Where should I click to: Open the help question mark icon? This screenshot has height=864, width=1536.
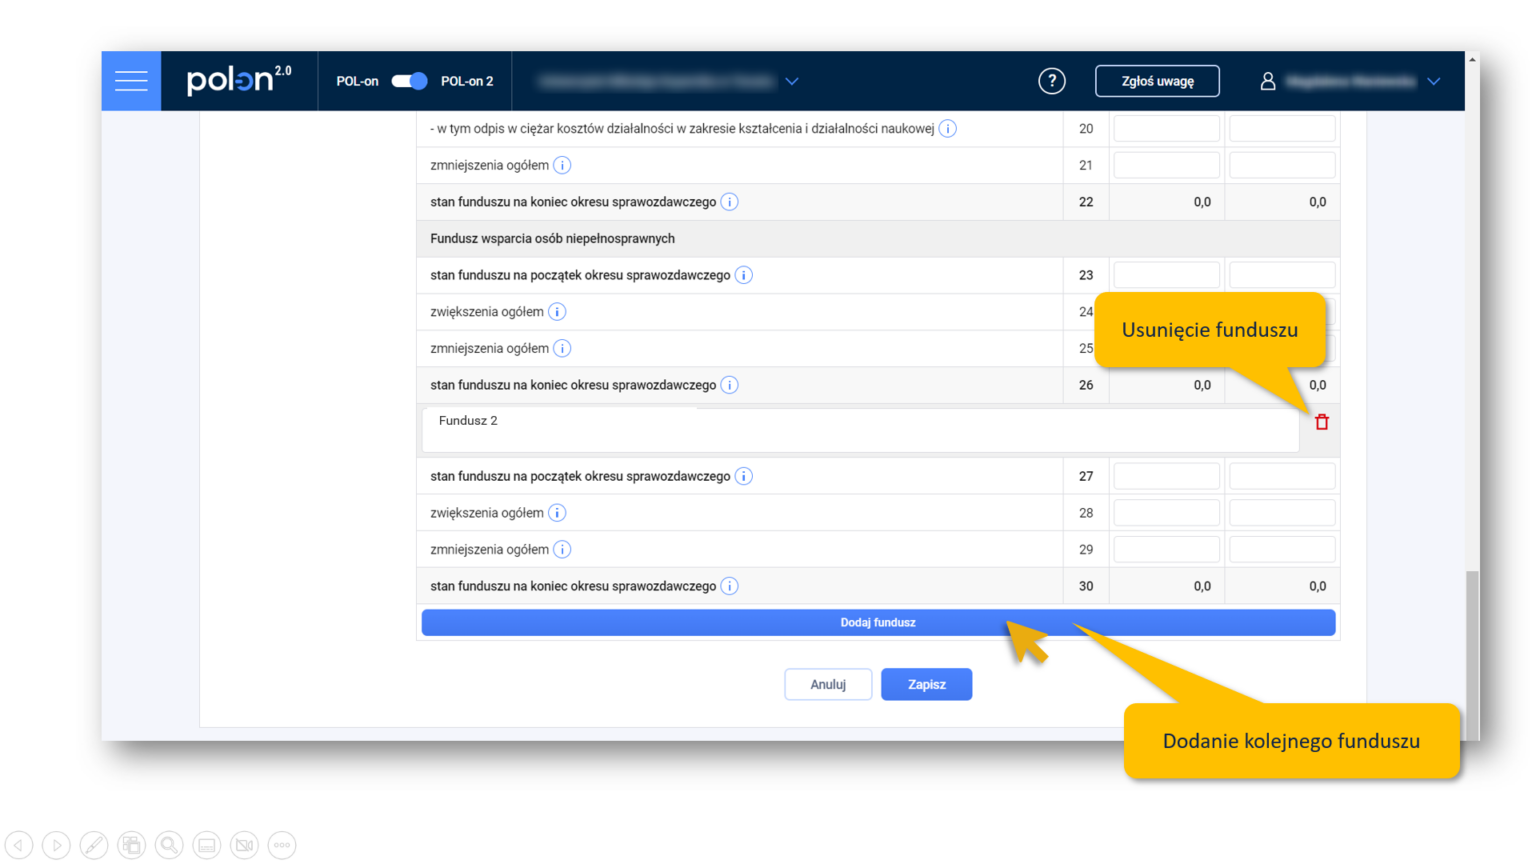1051,81
